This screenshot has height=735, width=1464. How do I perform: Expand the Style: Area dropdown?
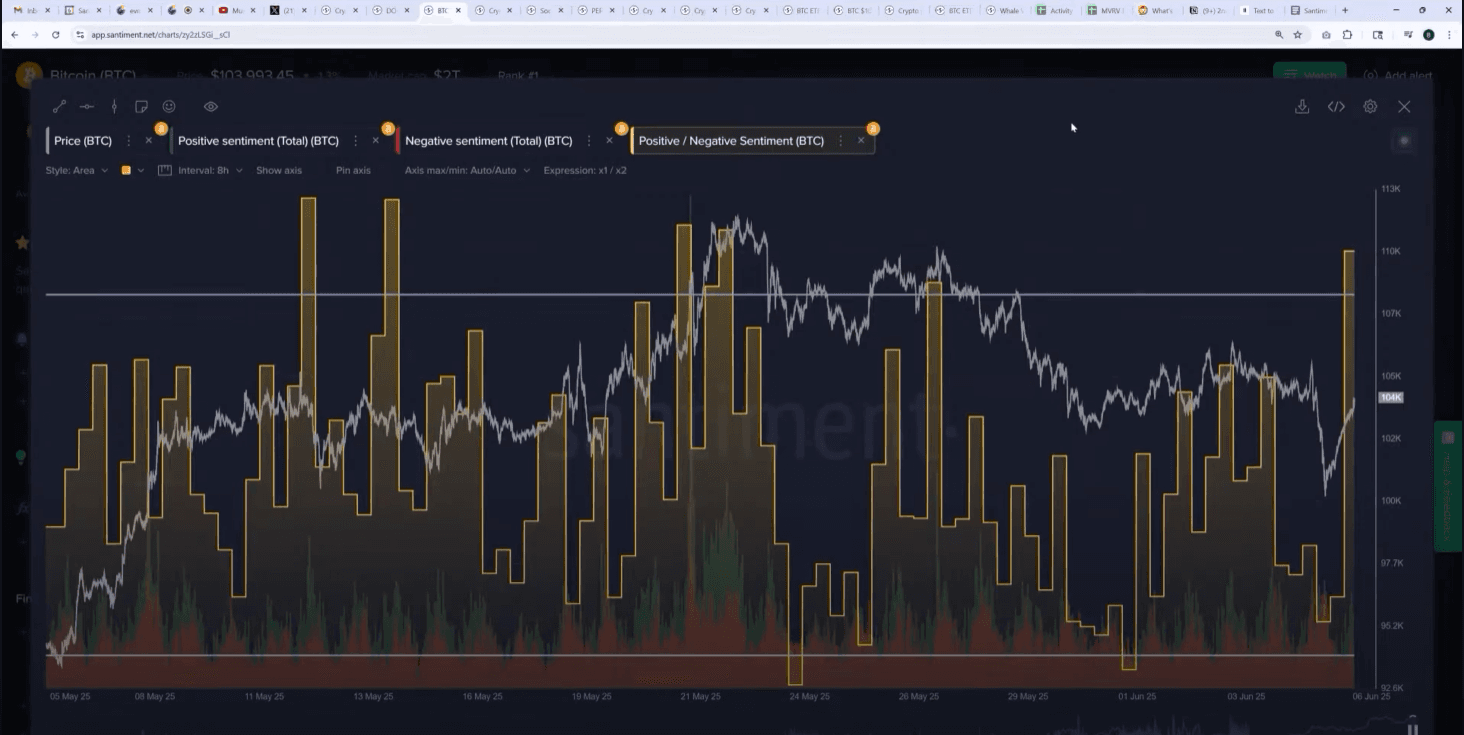coord(76,171)
